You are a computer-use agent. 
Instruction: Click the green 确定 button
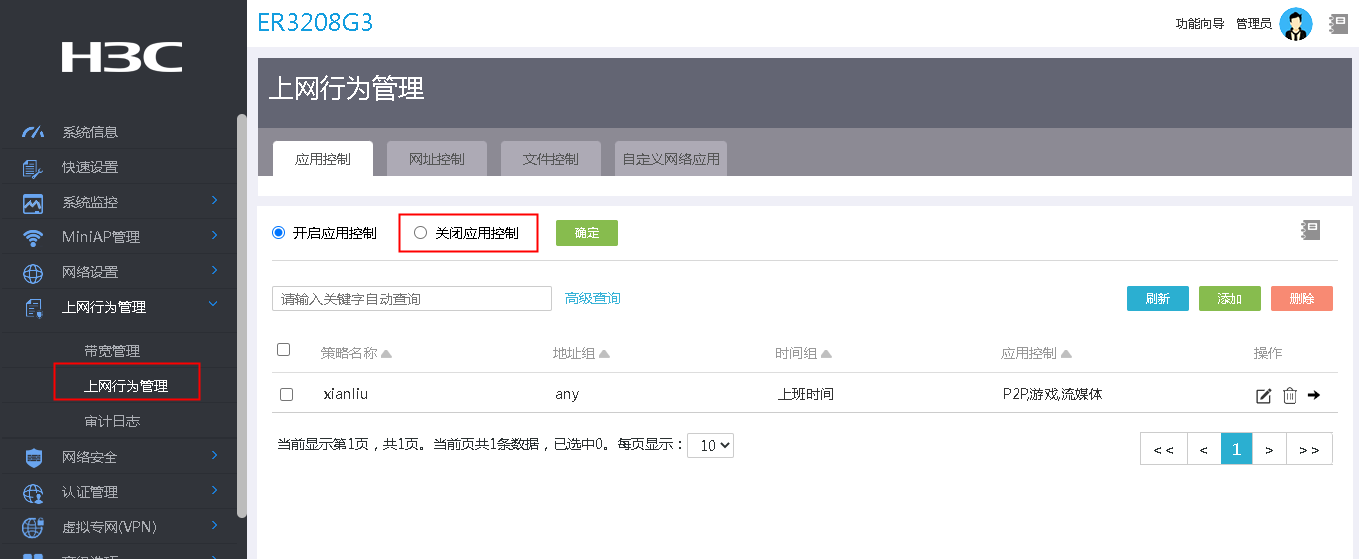tap(587, 233)
